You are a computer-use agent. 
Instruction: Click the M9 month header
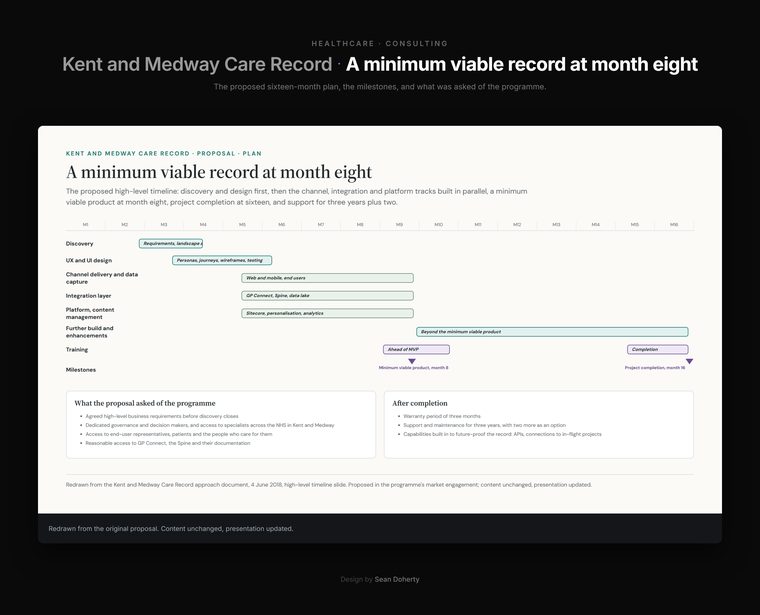pyautogui.click(x=399, y=224)
